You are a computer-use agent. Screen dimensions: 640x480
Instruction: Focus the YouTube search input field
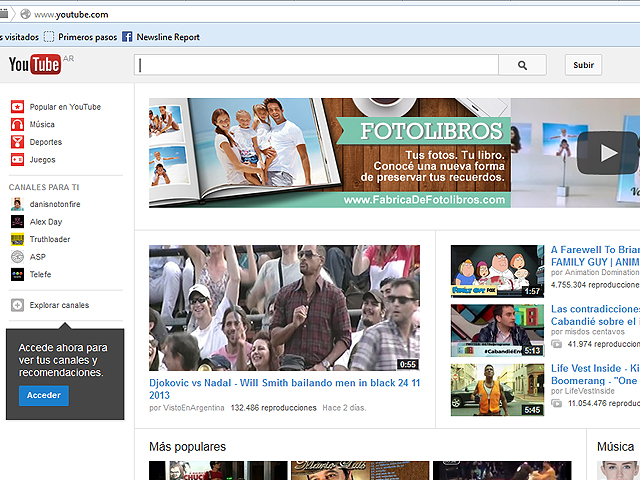tap(316, 65)
